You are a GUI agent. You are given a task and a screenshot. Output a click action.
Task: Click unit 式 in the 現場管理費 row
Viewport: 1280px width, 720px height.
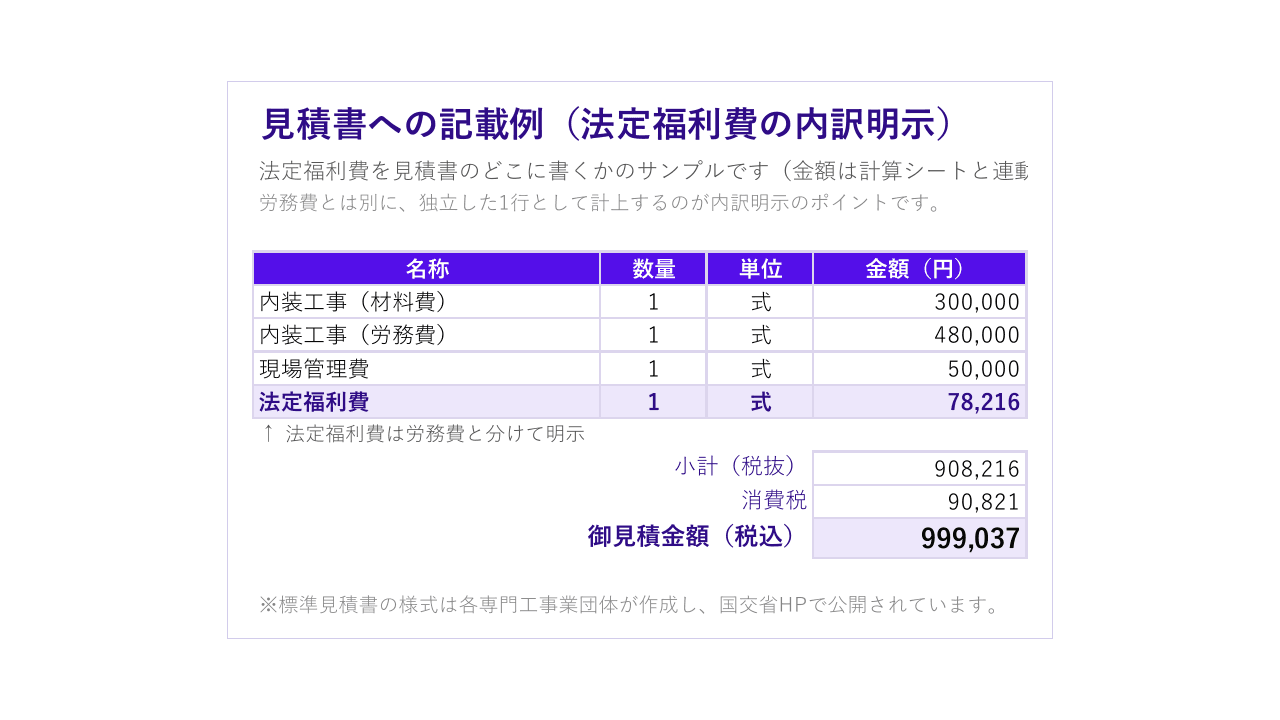pyautogui.click(x=760, y=369)
